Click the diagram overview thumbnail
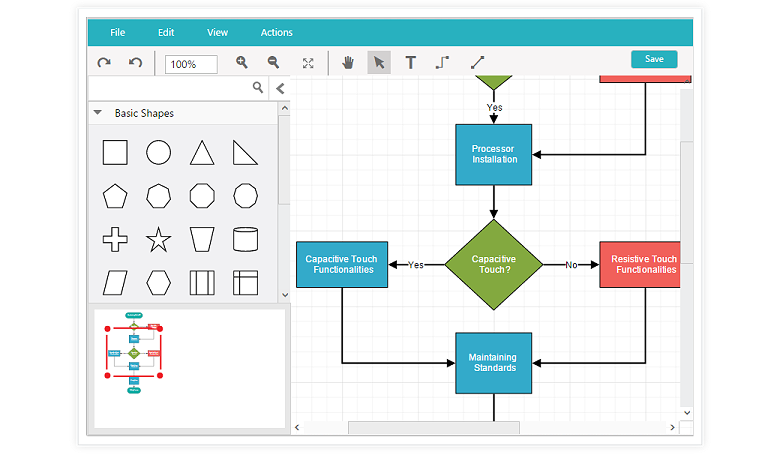The width and height of the screenshot is (780, 454). click(133, 353)
